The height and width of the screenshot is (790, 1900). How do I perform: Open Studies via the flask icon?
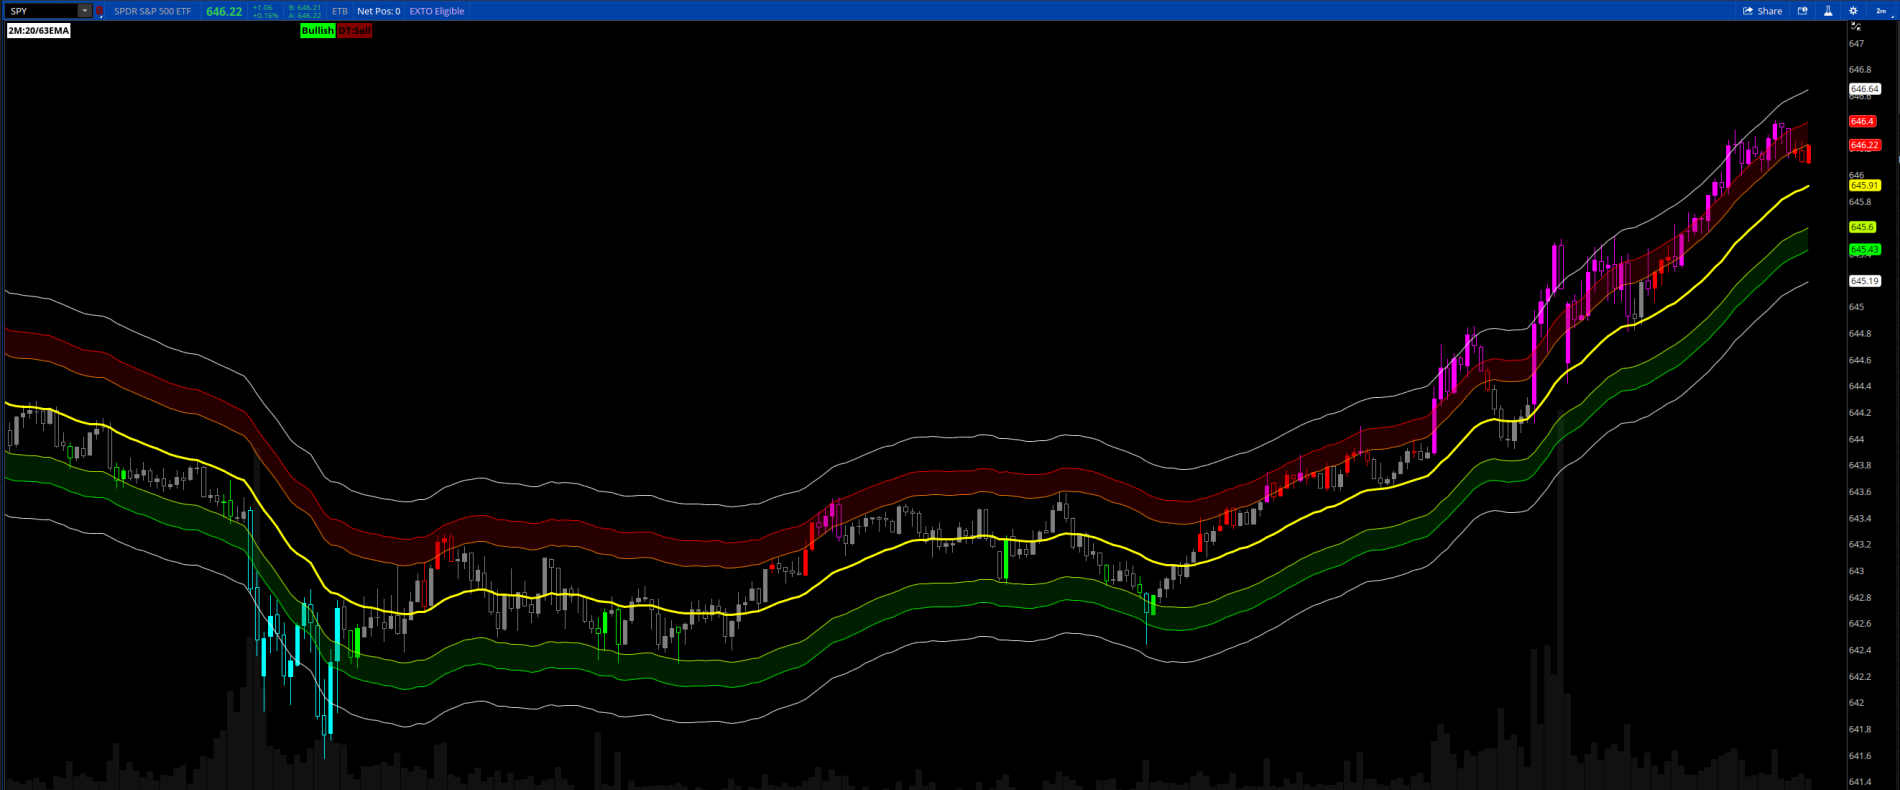coord(1828,11)
